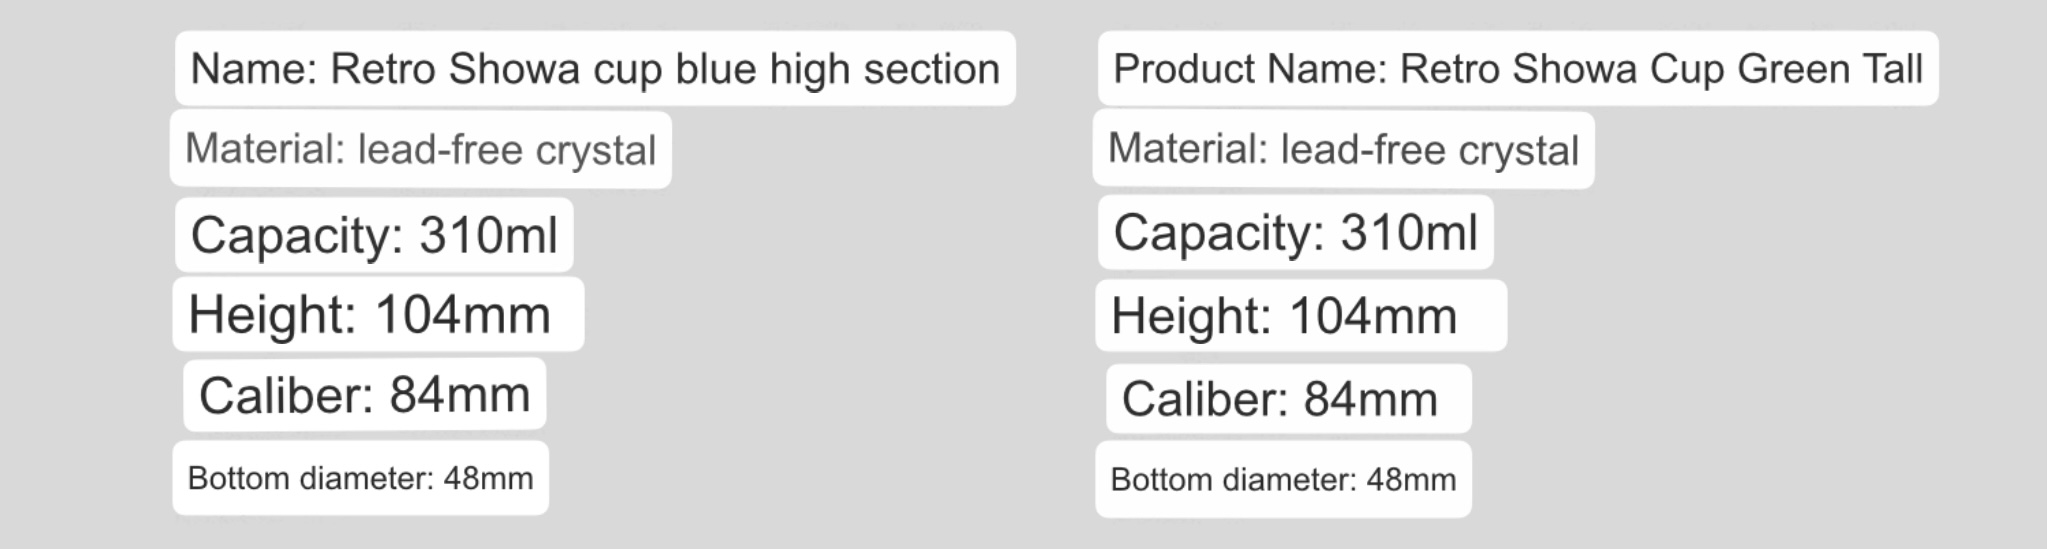Viewport: 2047px width, 549px height.
Task: Choose the bottom diameter box in the blue cup column
Action: 360,478
